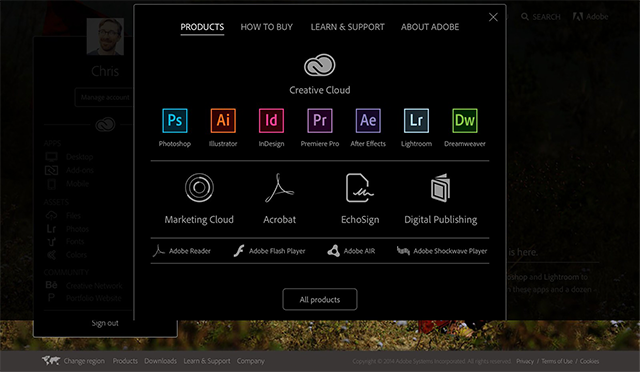Open the Cookies footer link

pyautogui.click(x=589, y=361)
